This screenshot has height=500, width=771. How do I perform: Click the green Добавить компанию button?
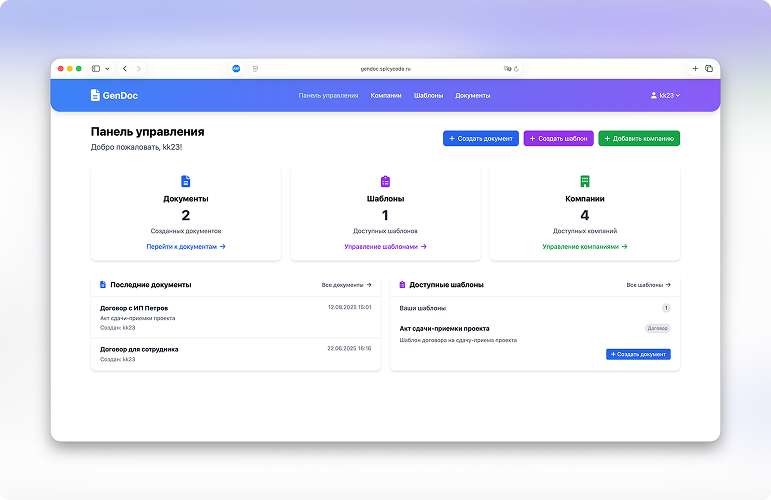coord(639,138)
